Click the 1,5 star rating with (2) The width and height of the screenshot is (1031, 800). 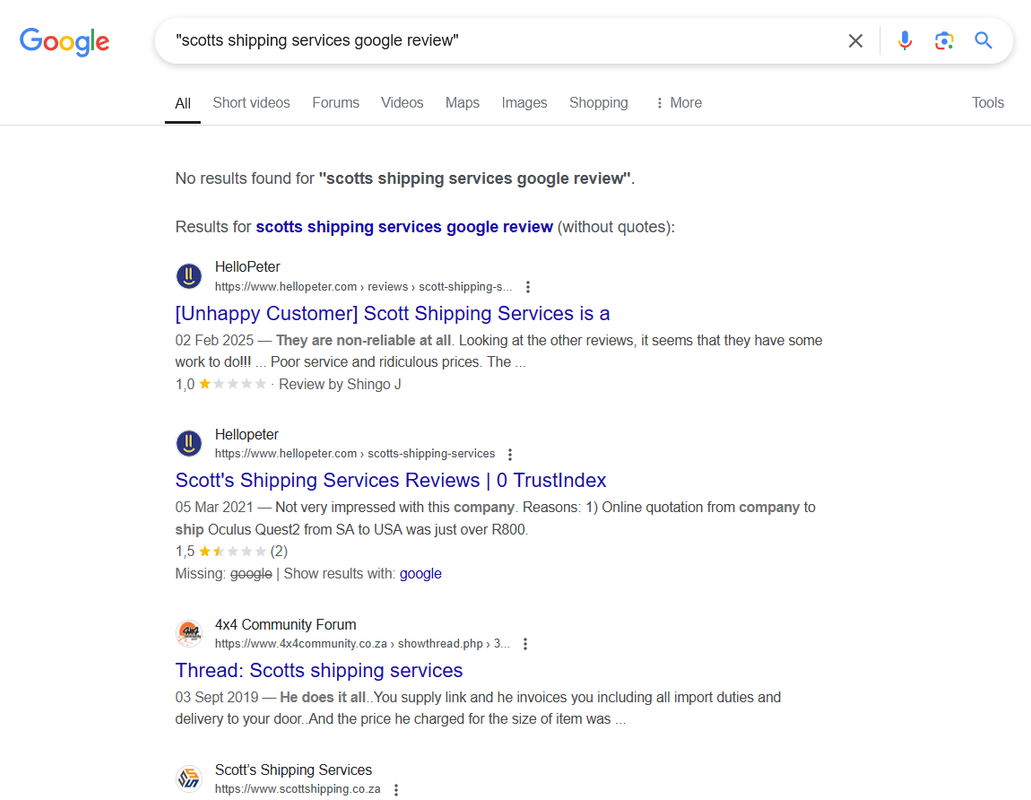tap(231, 551)
